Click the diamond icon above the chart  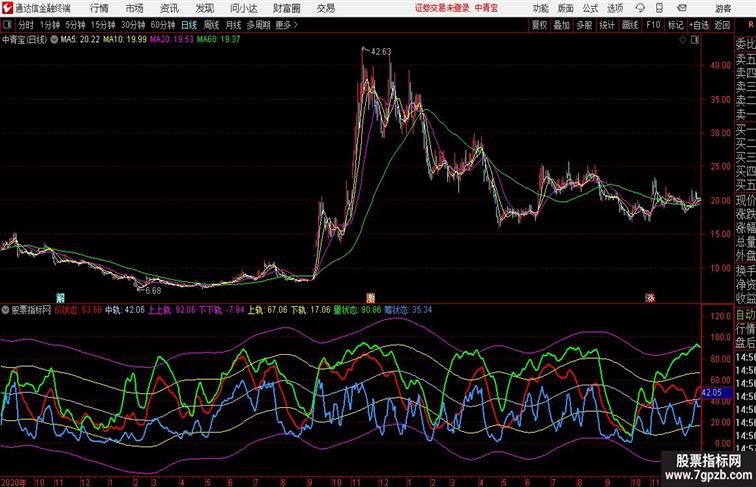[x=683, y=40]
